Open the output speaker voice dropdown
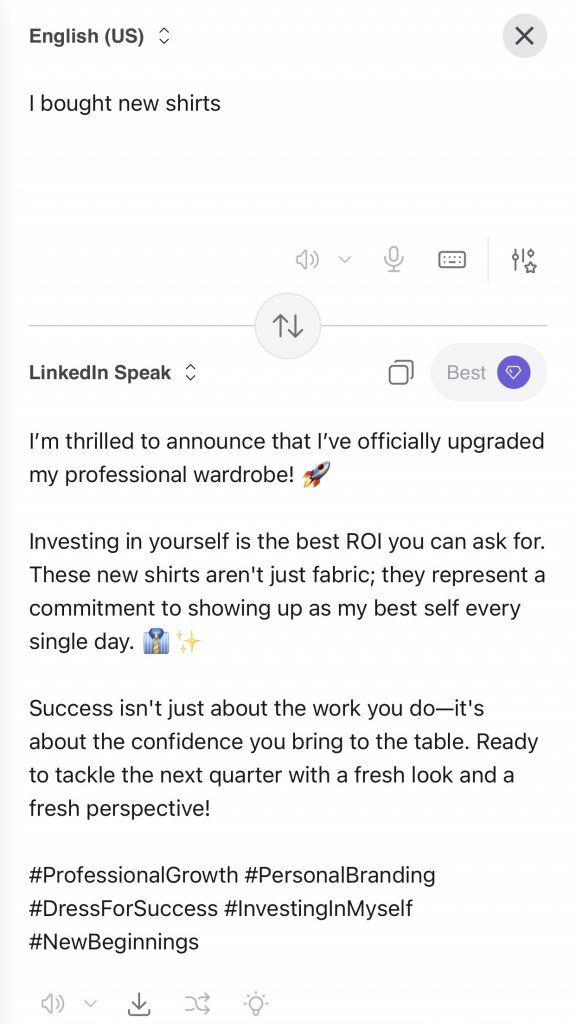 click(91, 1003)
